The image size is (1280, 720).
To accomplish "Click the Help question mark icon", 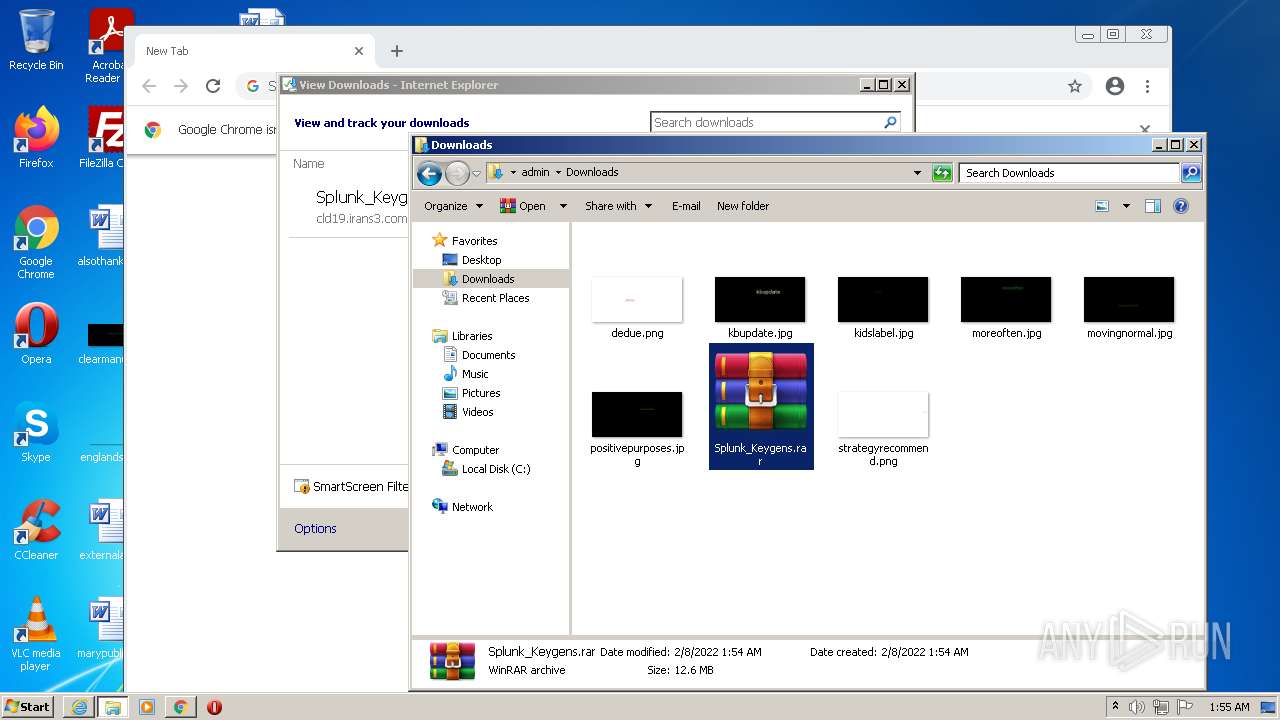I will [1181, 206].
